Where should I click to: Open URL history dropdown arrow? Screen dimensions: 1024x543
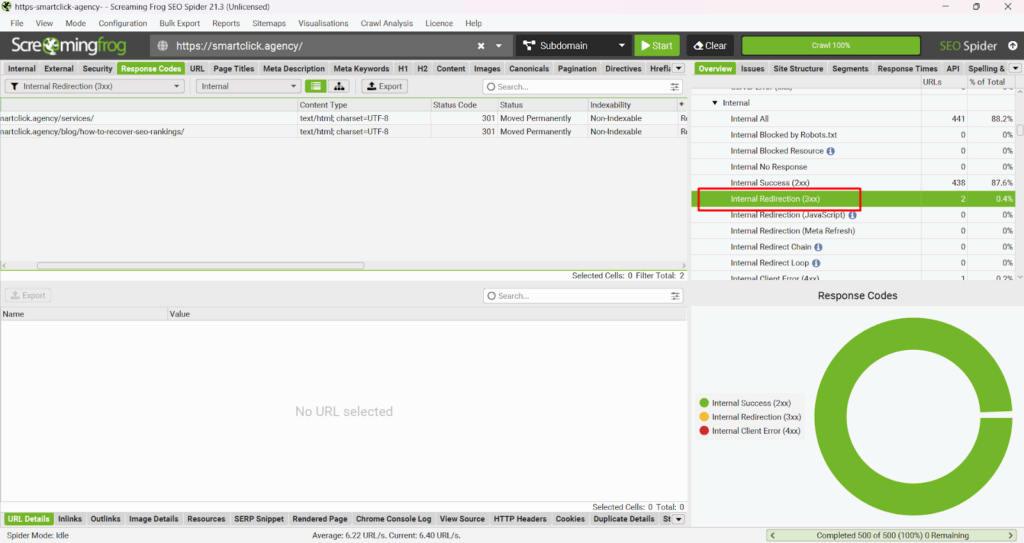click(x=499, y=46)
